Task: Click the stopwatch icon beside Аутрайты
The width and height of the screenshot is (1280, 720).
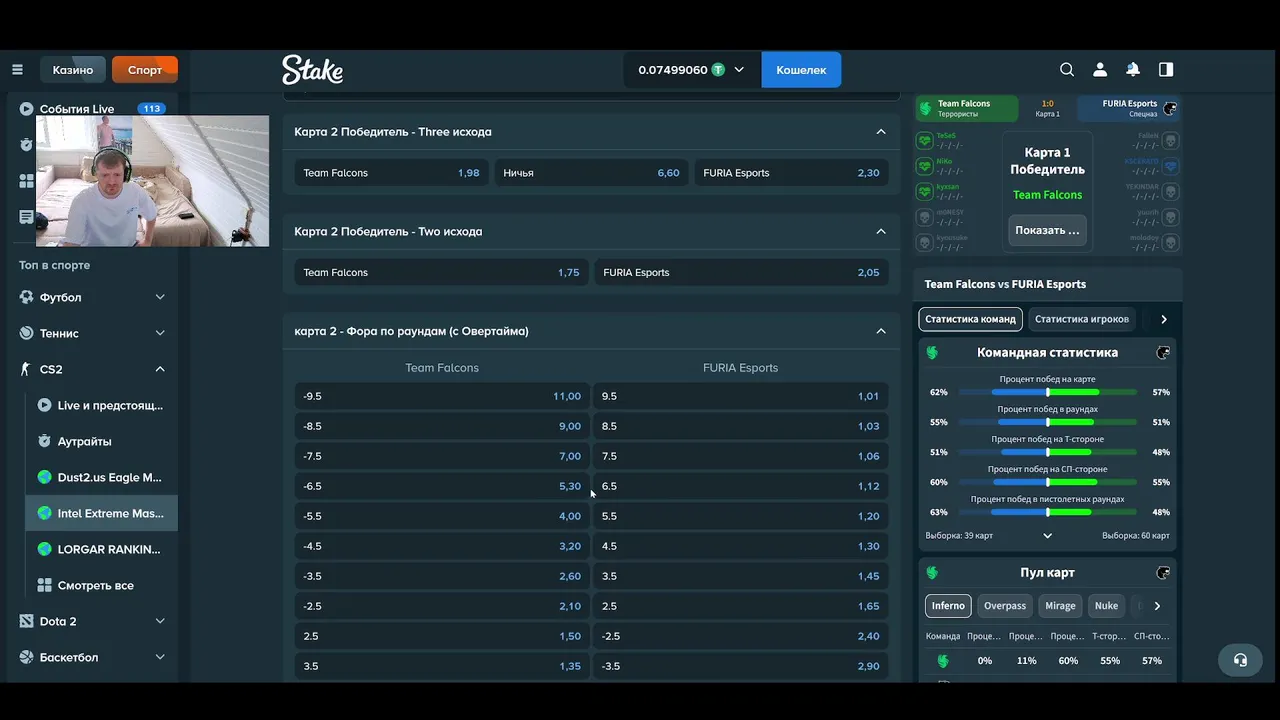Action: click(44, 441)
